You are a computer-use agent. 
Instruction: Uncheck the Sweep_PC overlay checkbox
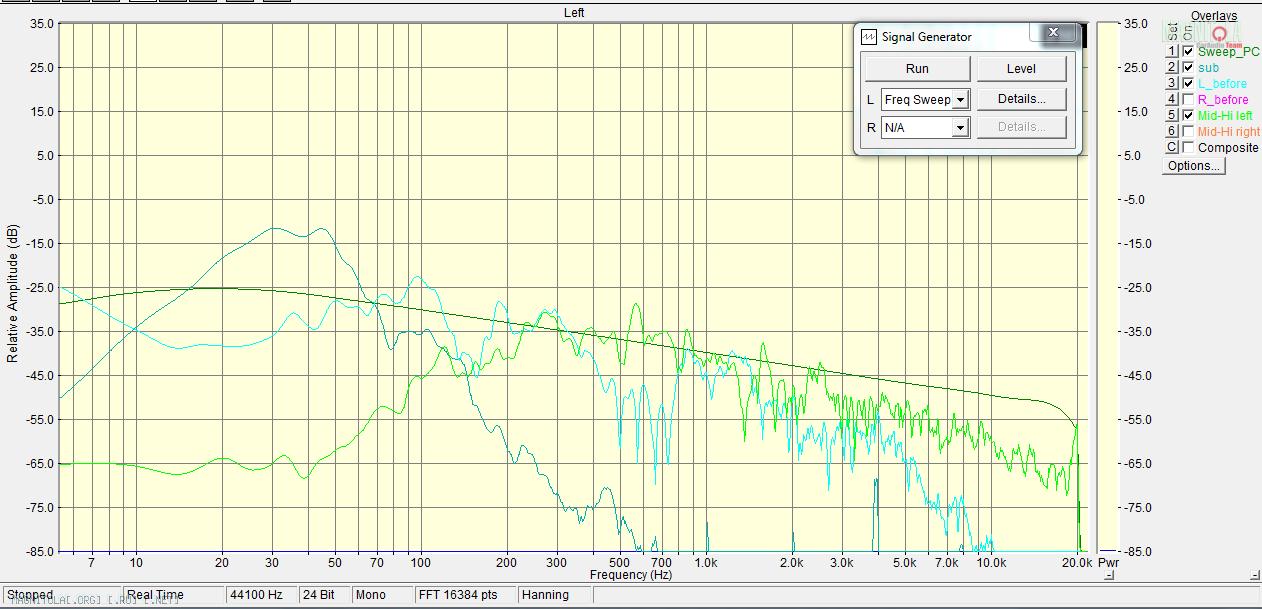[1188, 52]
